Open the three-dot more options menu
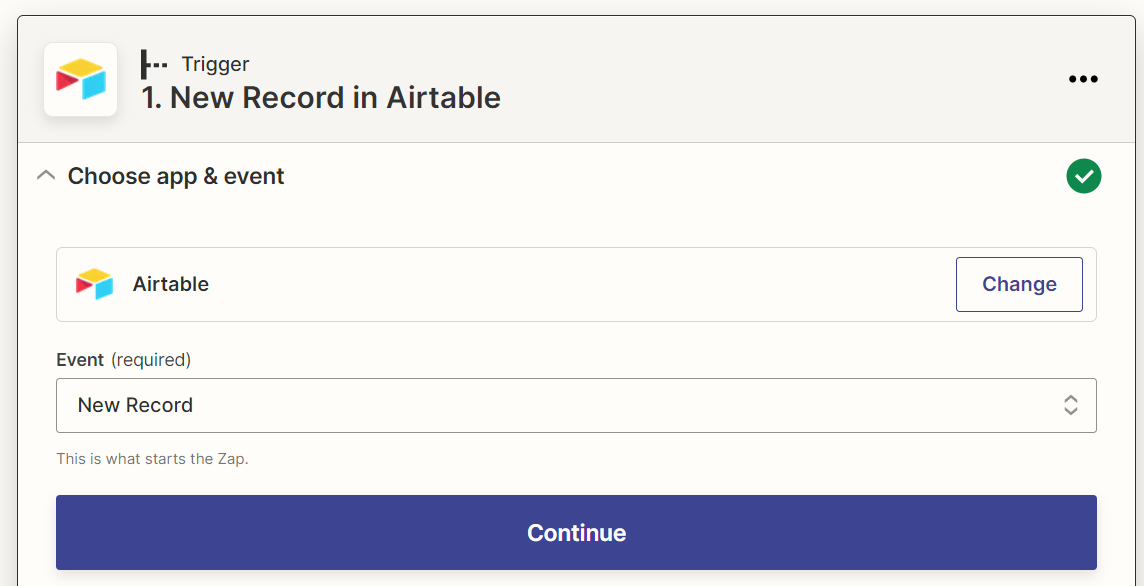Screen dimensions: 1144x586 click(1083, 79)
